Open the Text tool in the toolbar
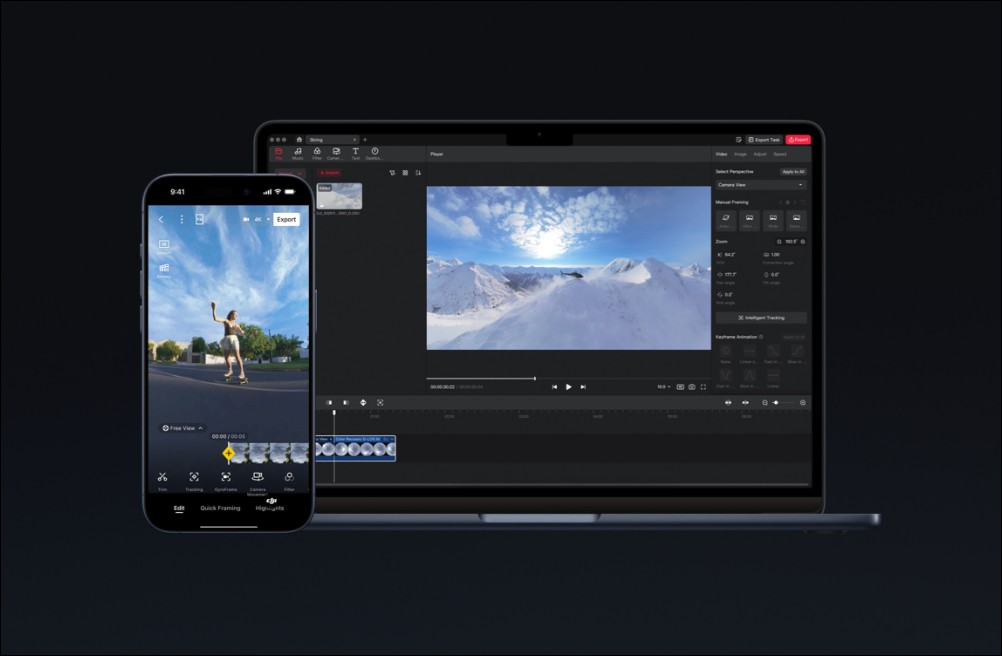 356,151
